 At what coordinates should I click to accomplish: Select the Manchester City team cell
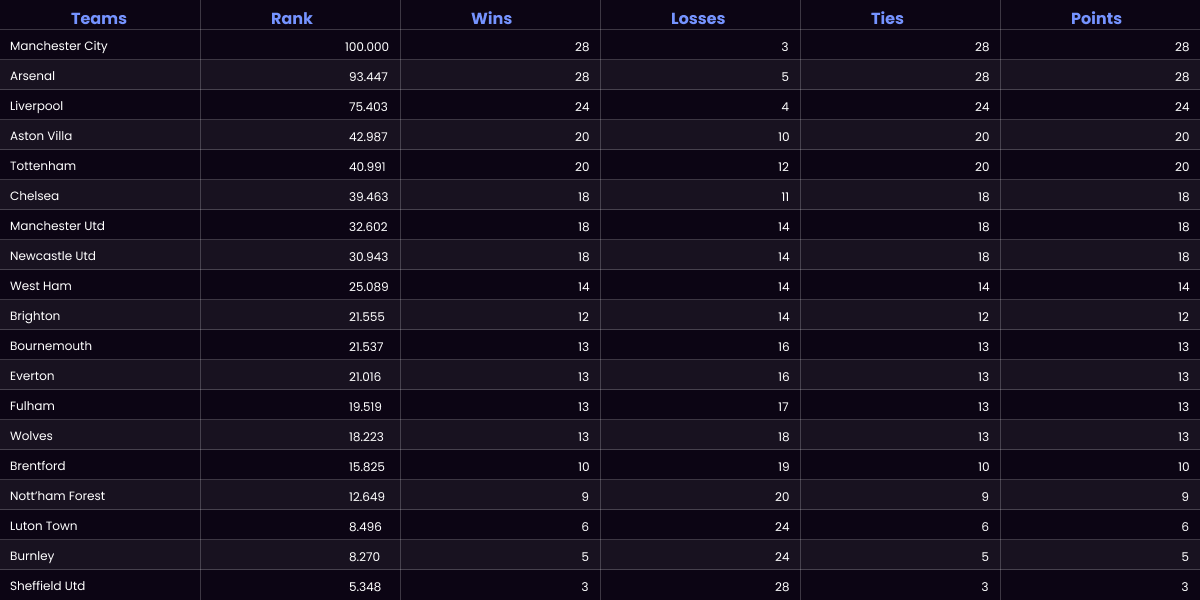click(x=59, y=46)
